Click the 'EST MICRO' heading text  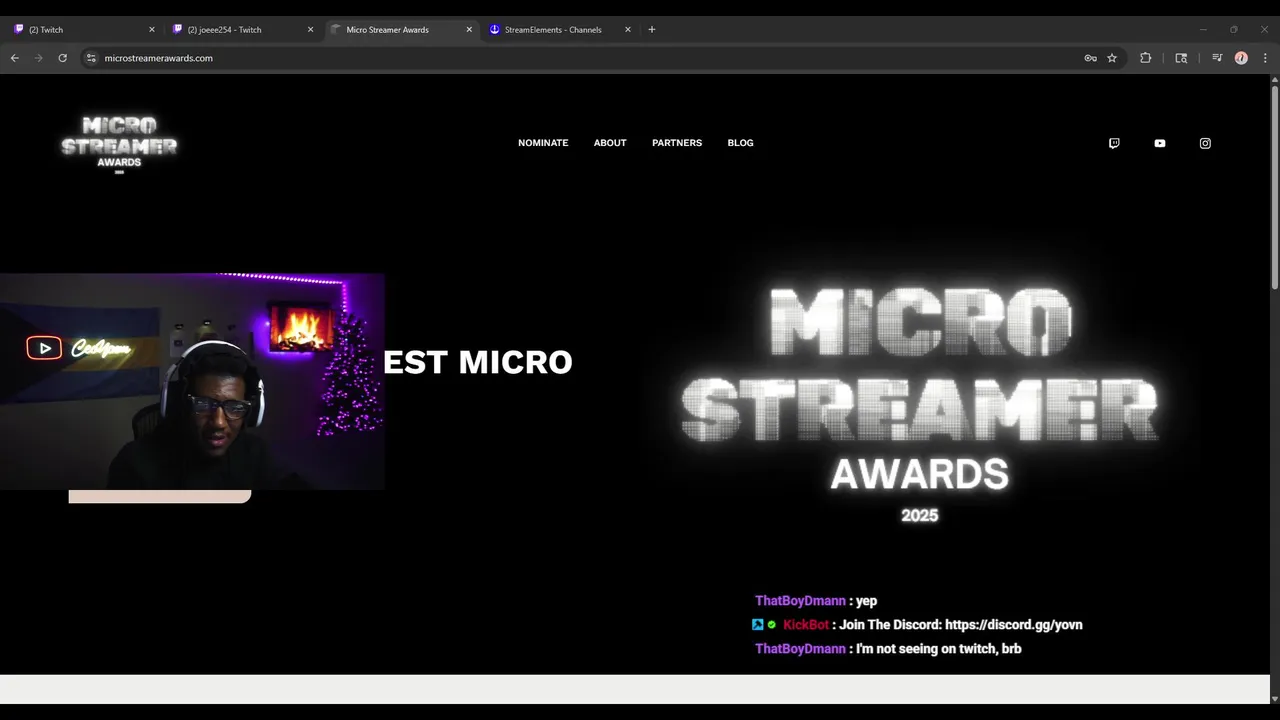478,362
